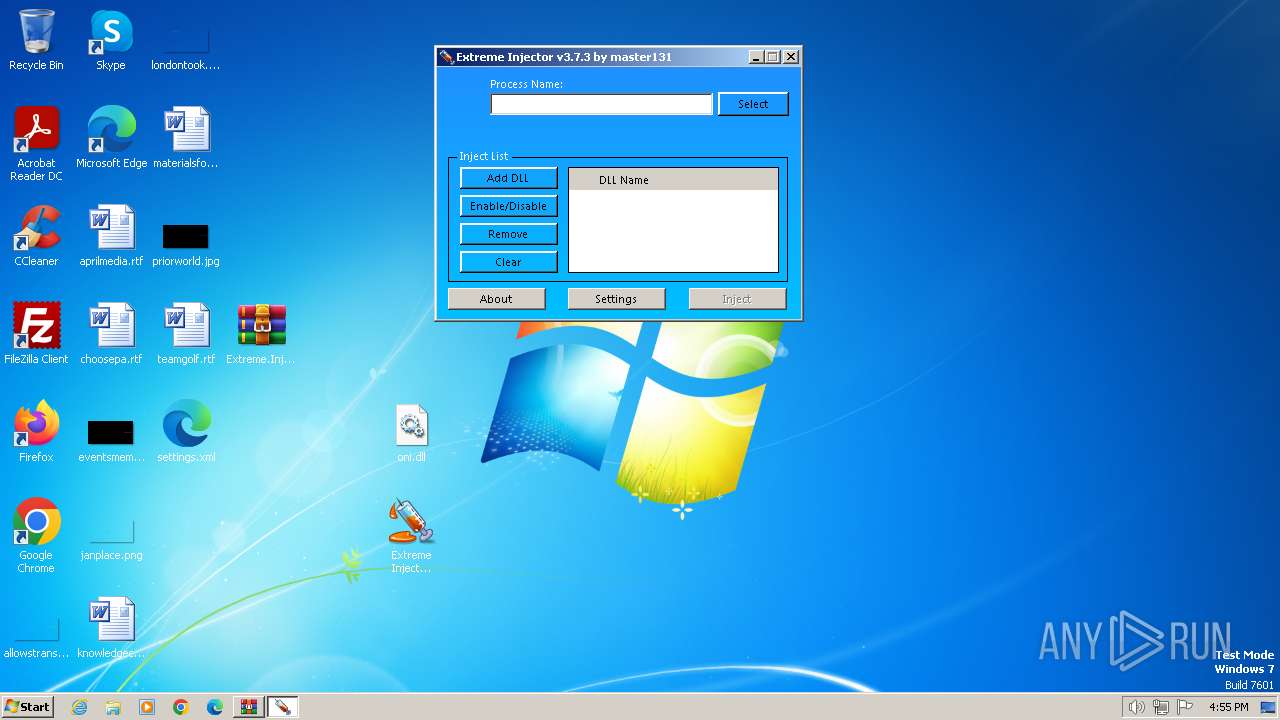Click Select to choose a process

click(753, 104)
